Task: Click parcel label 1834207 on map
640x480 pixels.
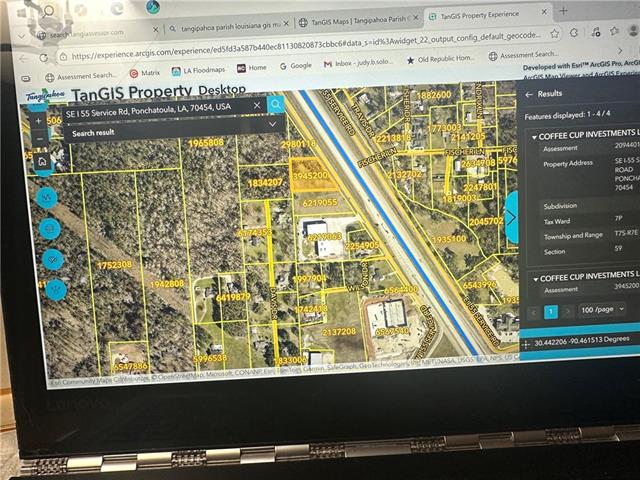Action: point(265,183)
